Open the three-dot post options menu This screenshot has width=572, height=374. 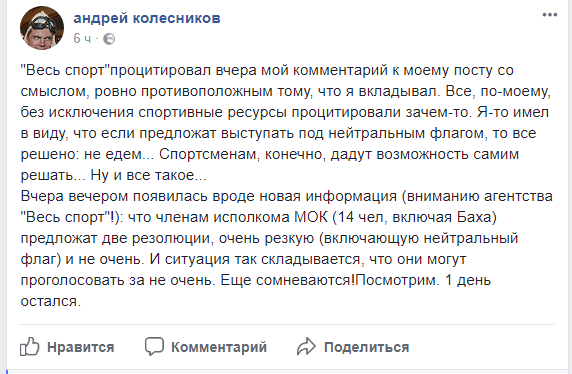tap(549, 15)
